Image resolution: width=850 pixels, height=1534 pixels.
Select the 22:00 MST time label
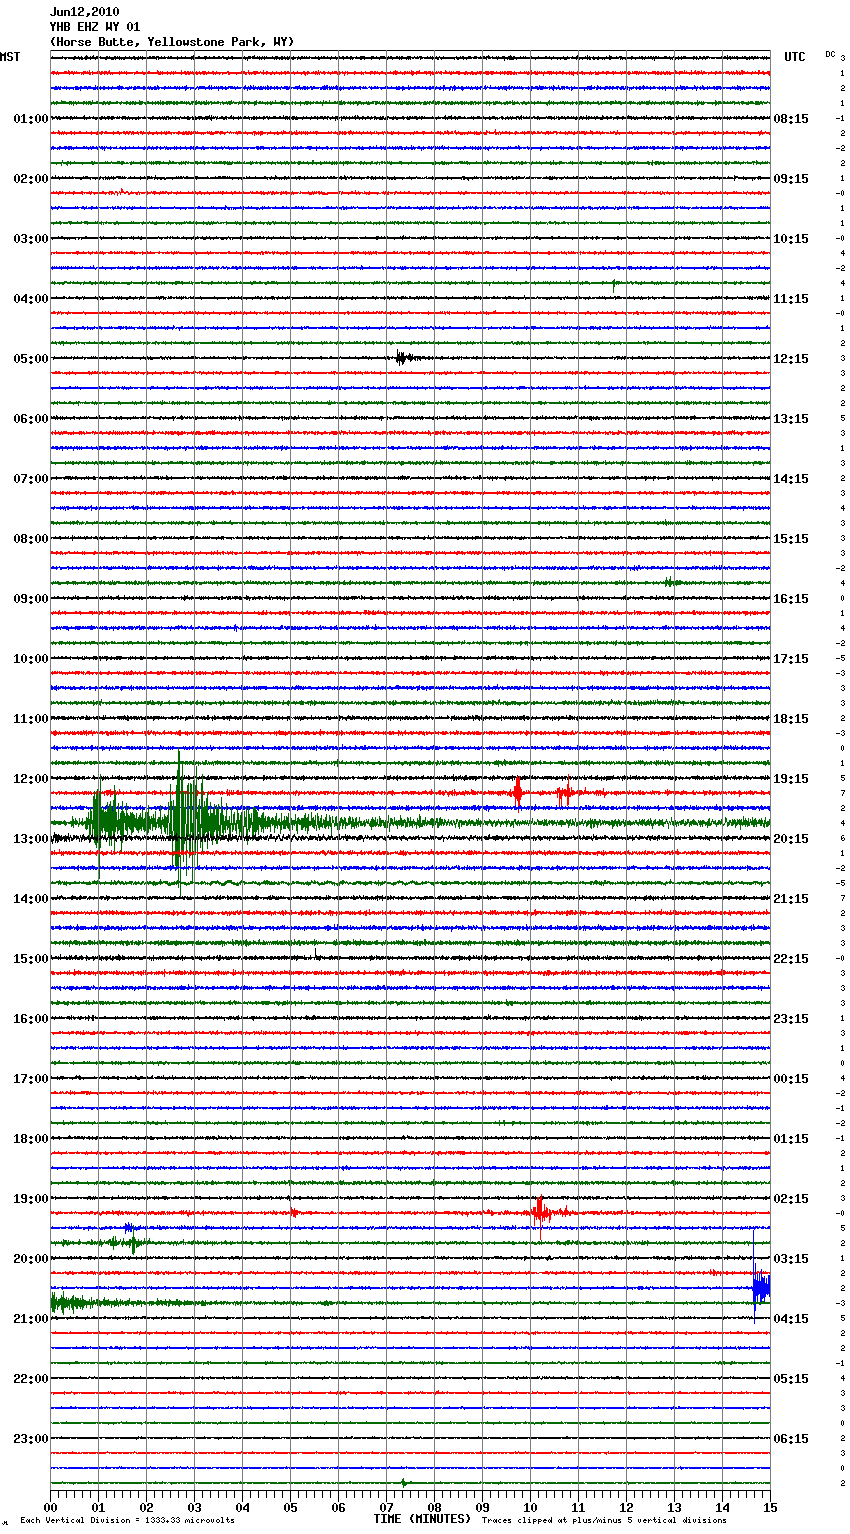(30, 1379)
